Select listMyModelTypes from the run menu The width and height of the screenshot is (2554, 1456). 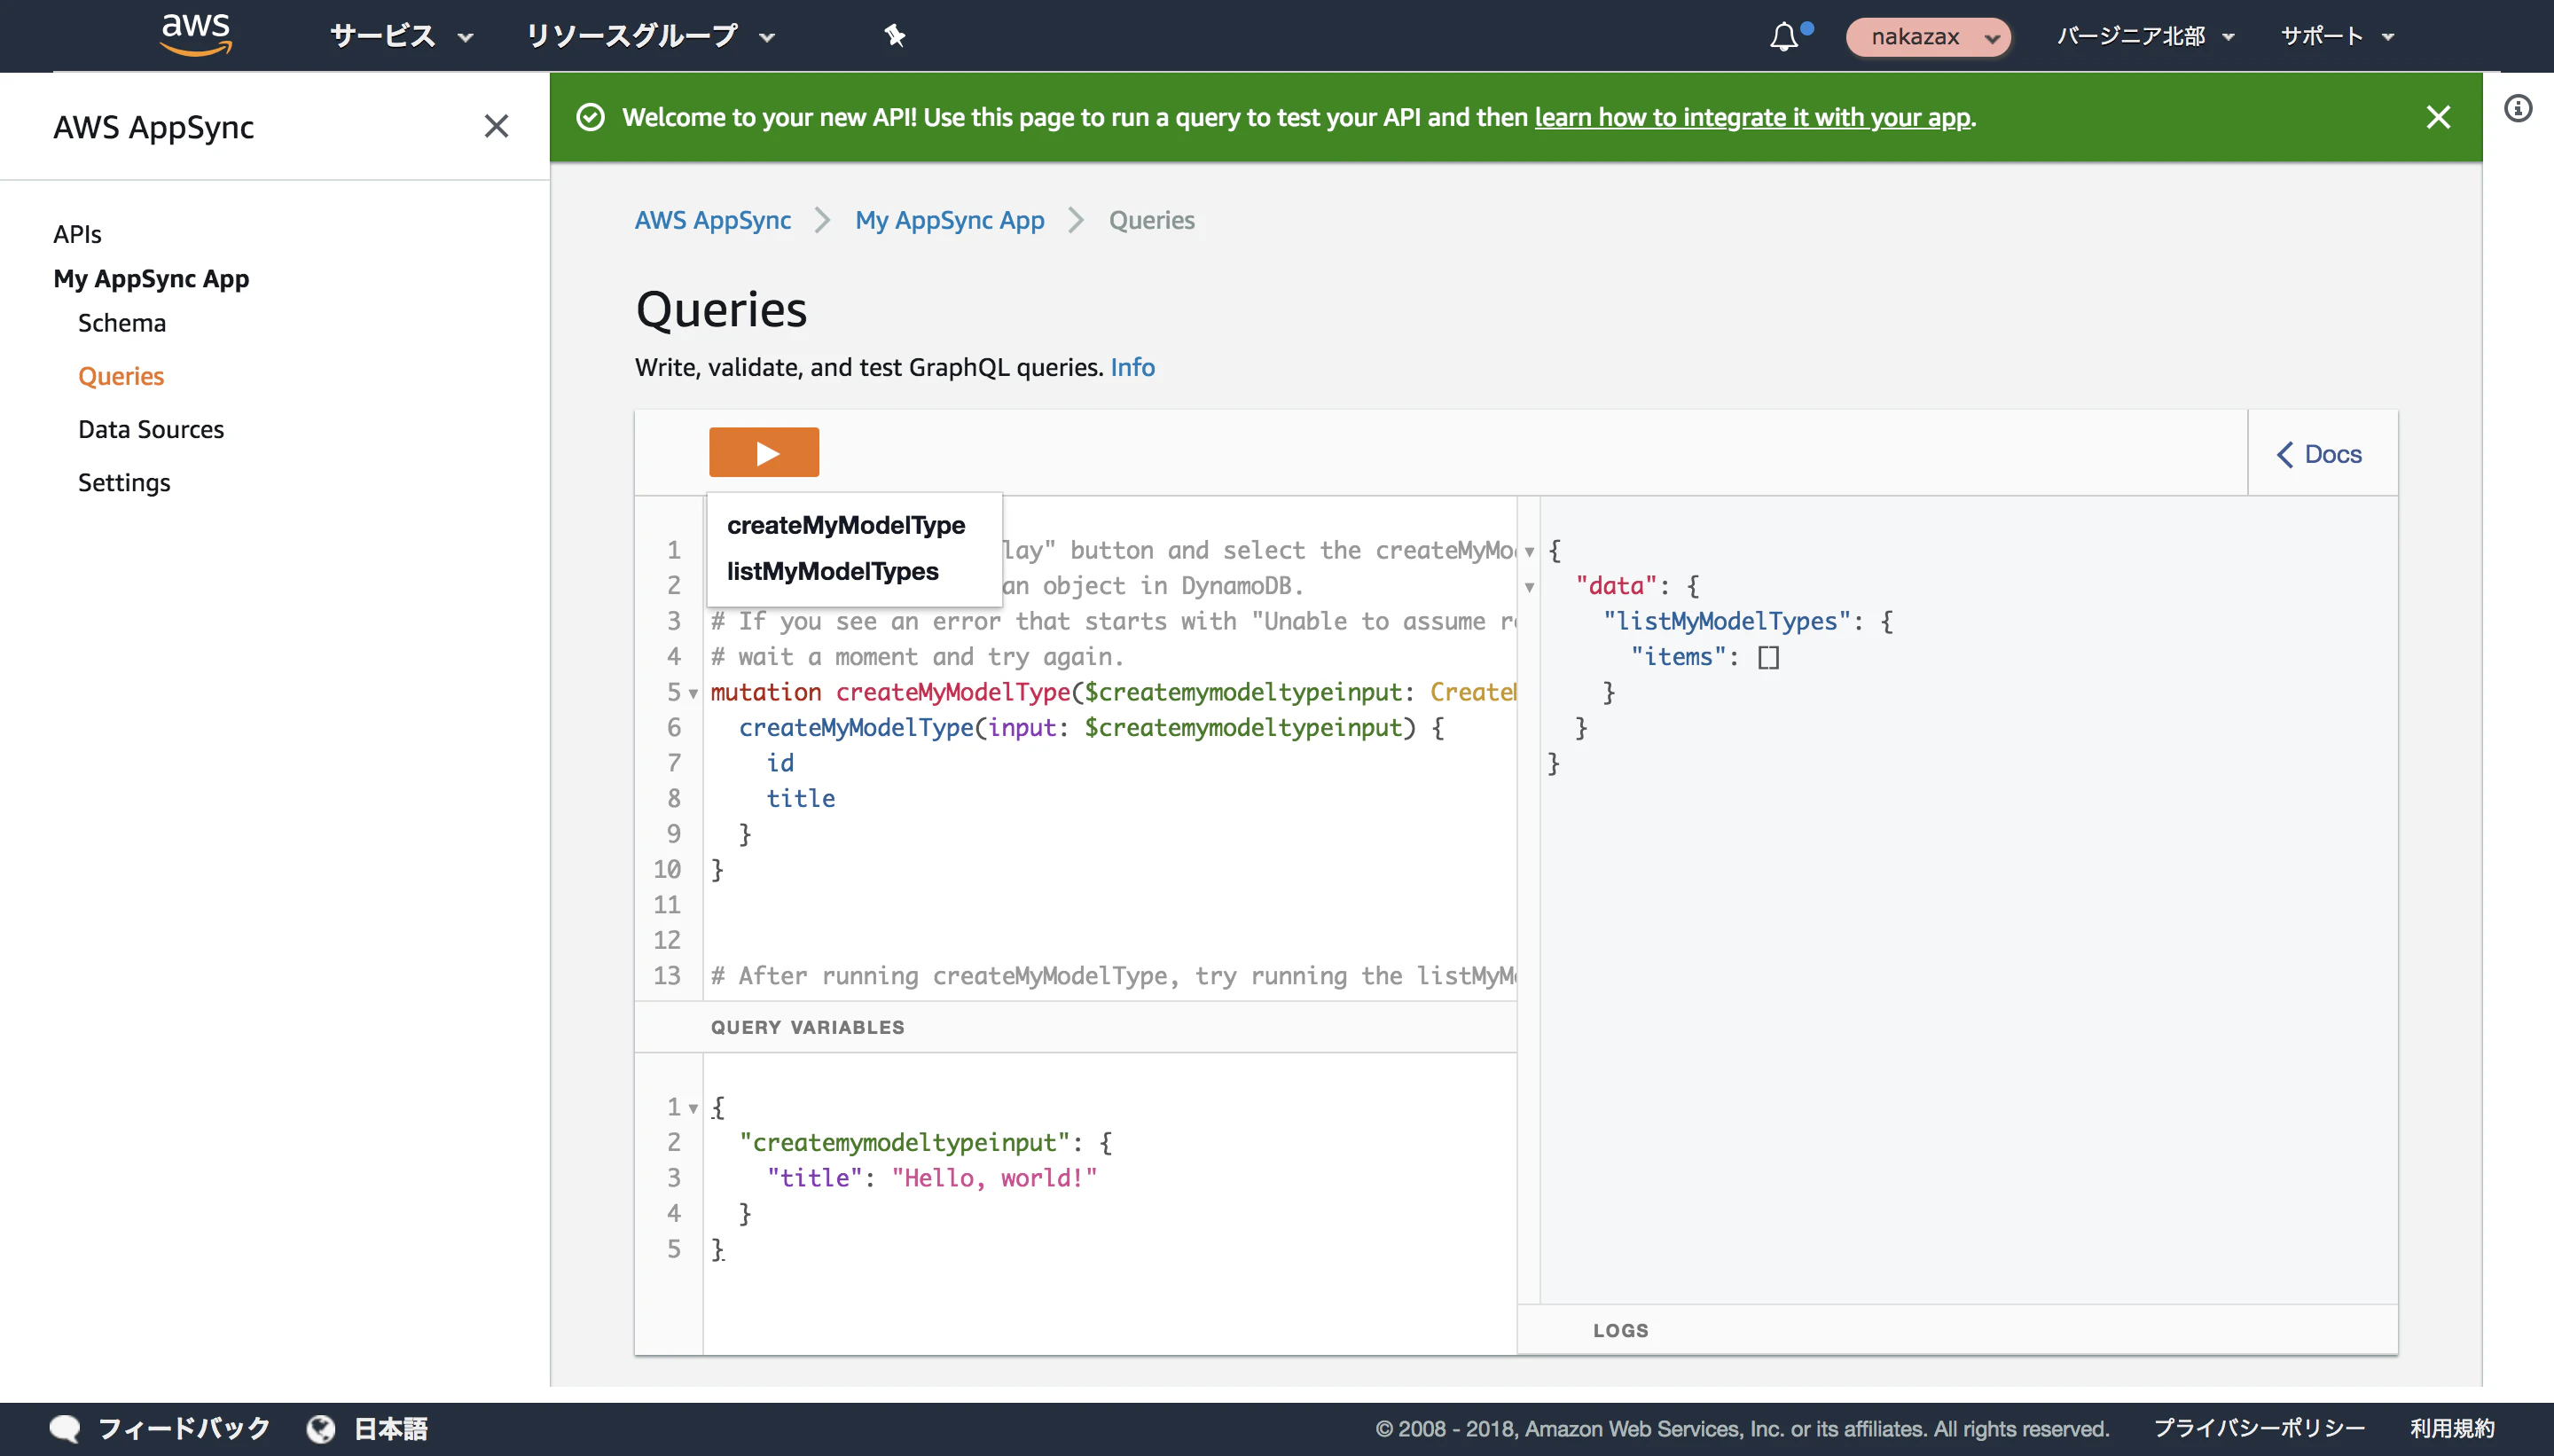pos(833,571)
